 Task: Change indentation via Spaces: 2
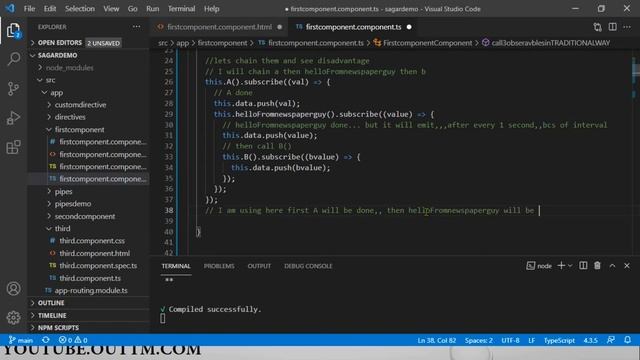[479, 340]
